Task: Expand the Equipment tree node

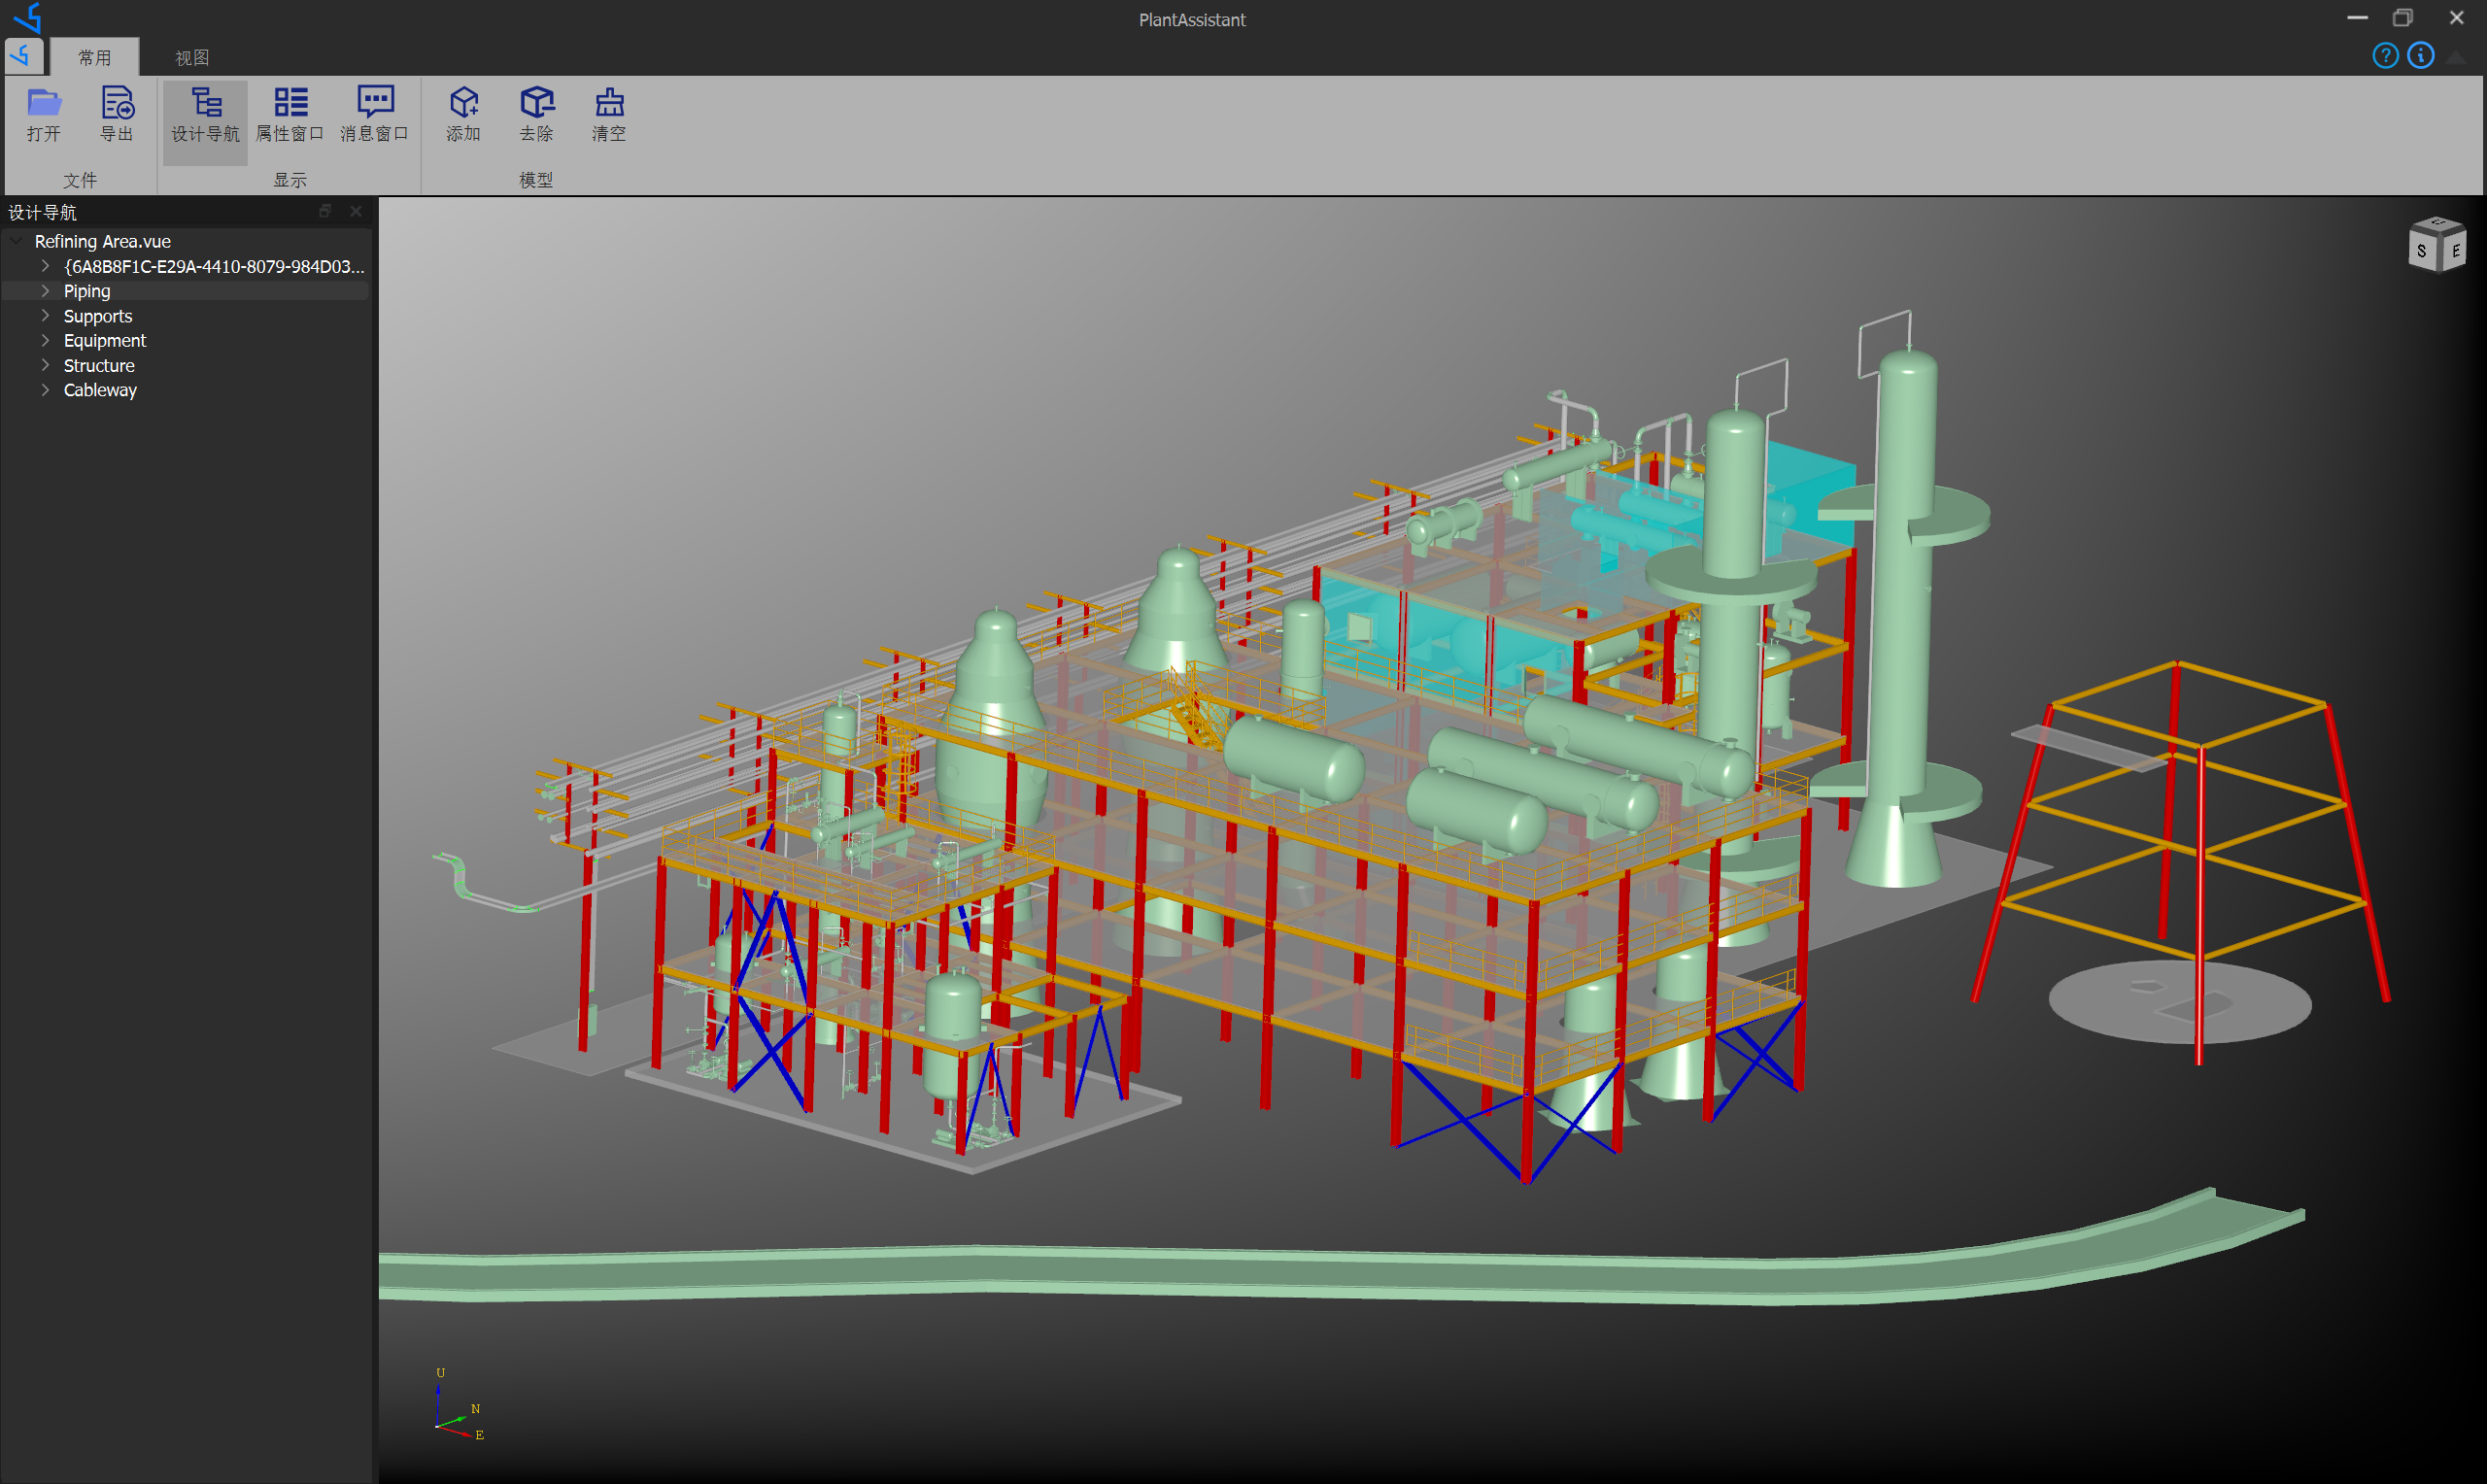Action: (x=45, y=341)
